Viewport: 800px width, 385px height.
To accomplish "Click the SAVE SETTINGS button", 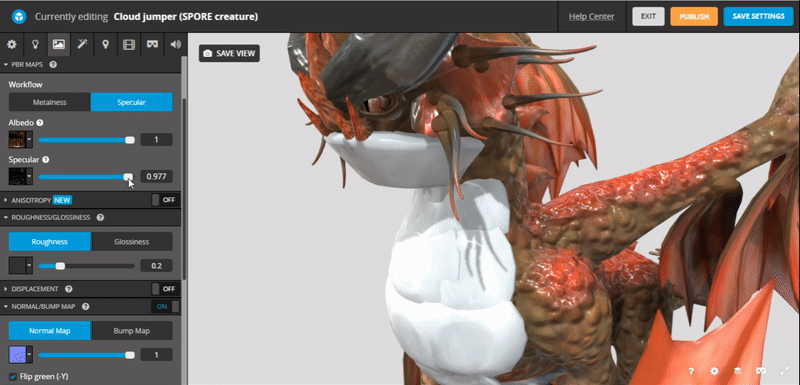I will pos(758,16).
